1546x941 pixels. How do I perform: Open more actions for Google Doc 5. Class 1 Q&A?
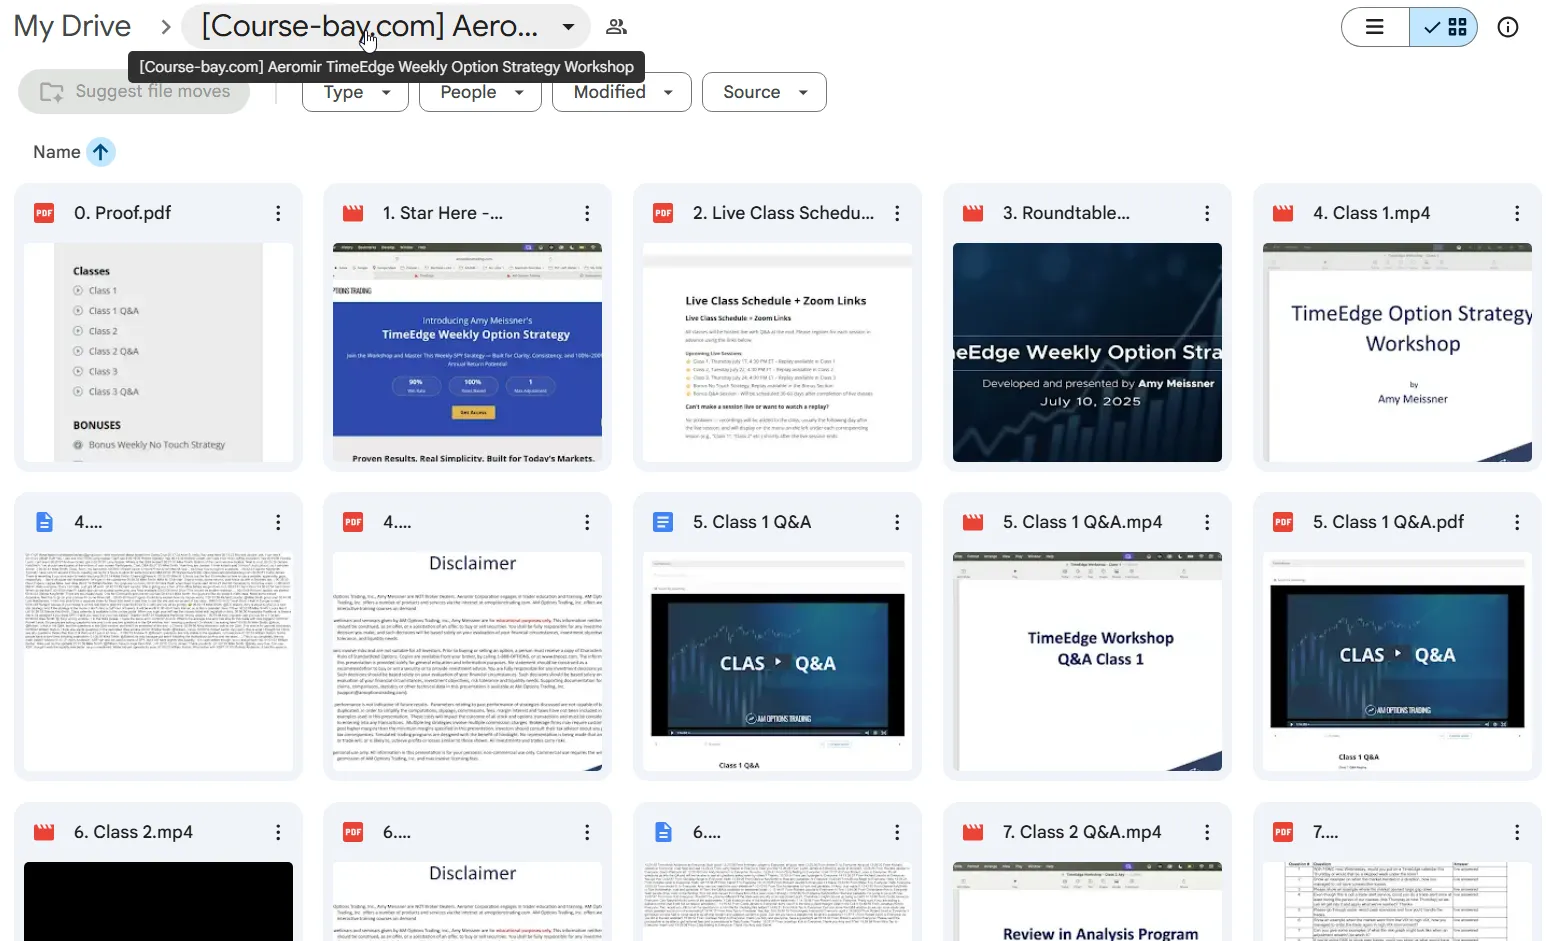[897, 522]
